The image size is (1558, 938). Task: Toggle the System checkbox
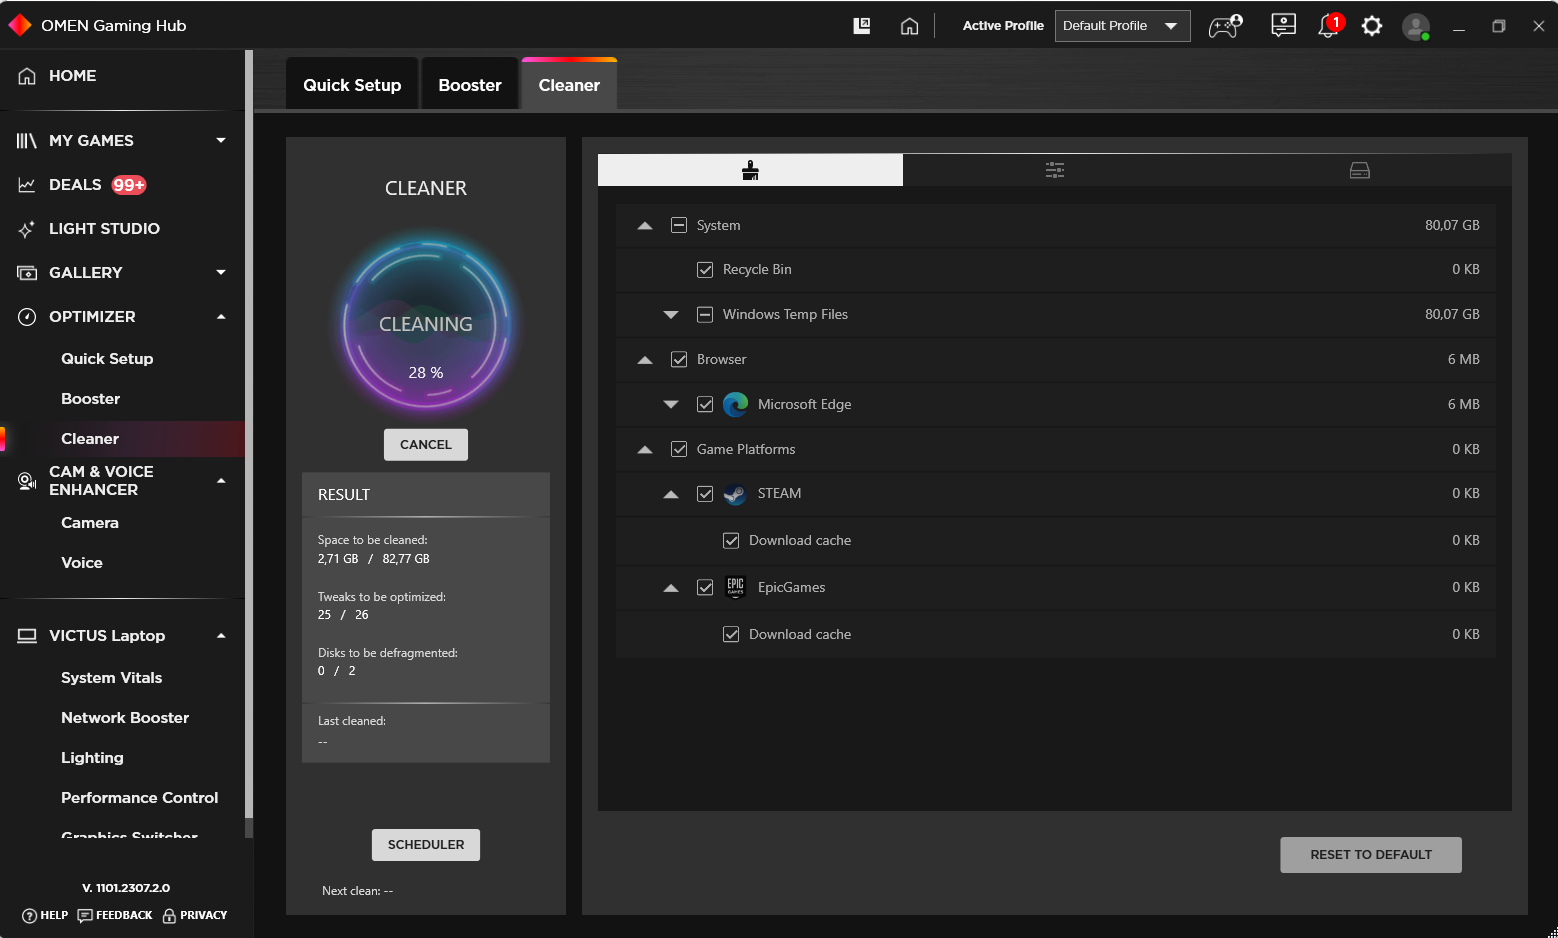(679, 225)
